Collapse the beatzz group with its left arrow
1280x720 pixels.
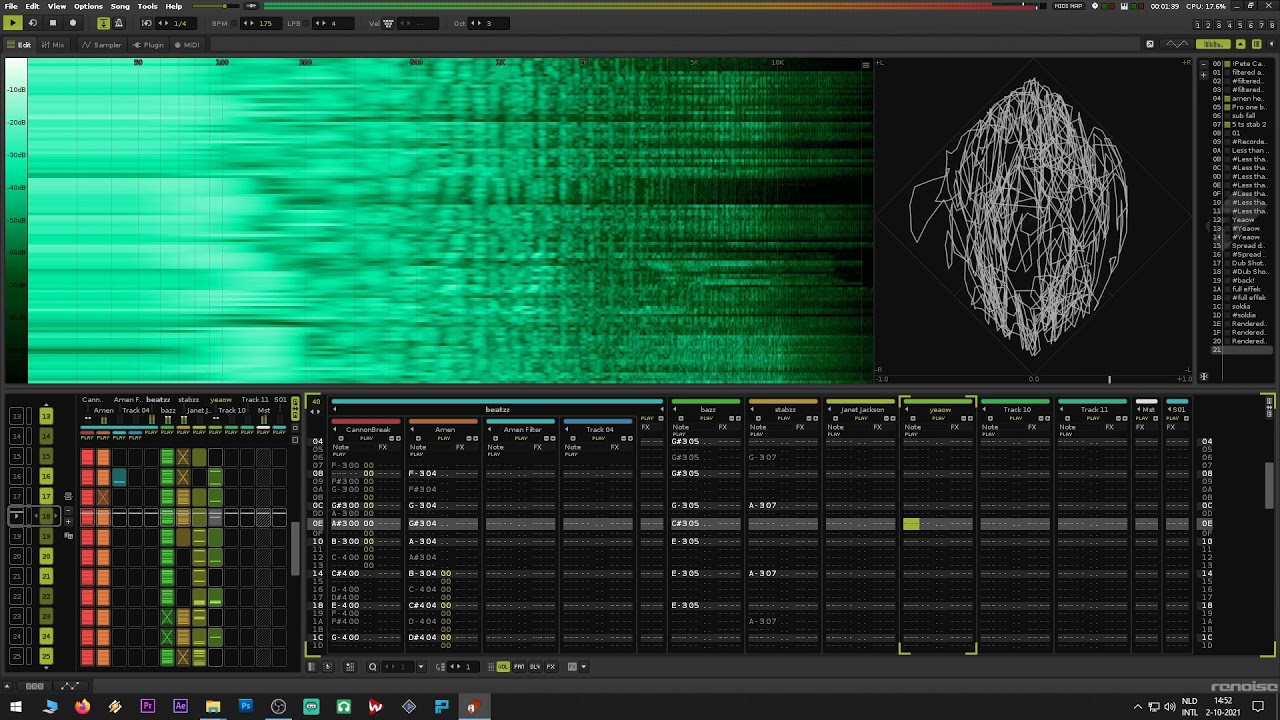[335, 409]
